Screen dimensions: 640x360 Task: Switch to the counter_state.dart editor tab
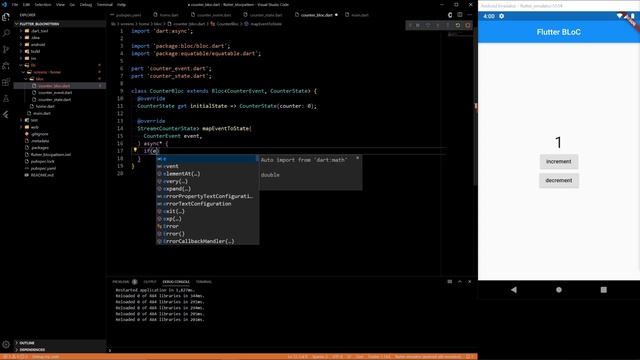[x=266, y=15]
